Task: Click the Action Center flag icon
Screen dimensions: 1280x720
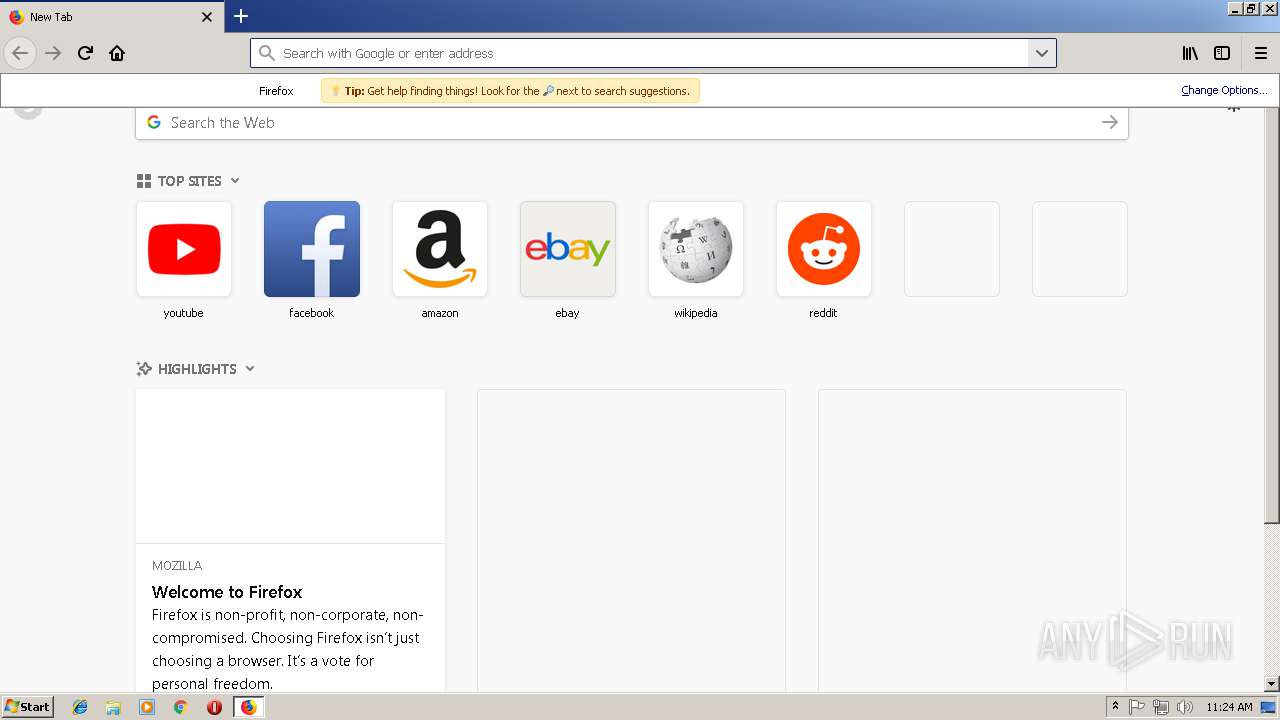Action: tap(1137, 707)
